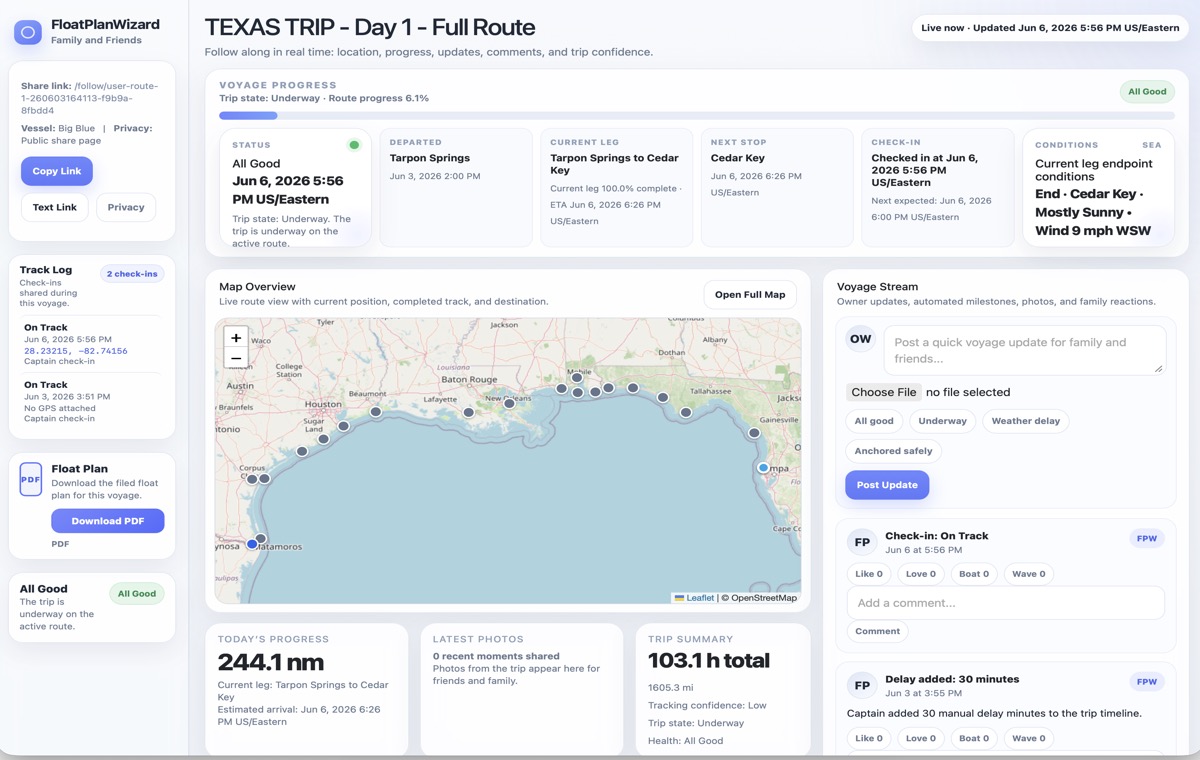Image resolution: width=1200 pixels, height=760 pixels.
Task: Click the 244.1 nm progress value
Action: pyautogui.click(x=271, y=661)
